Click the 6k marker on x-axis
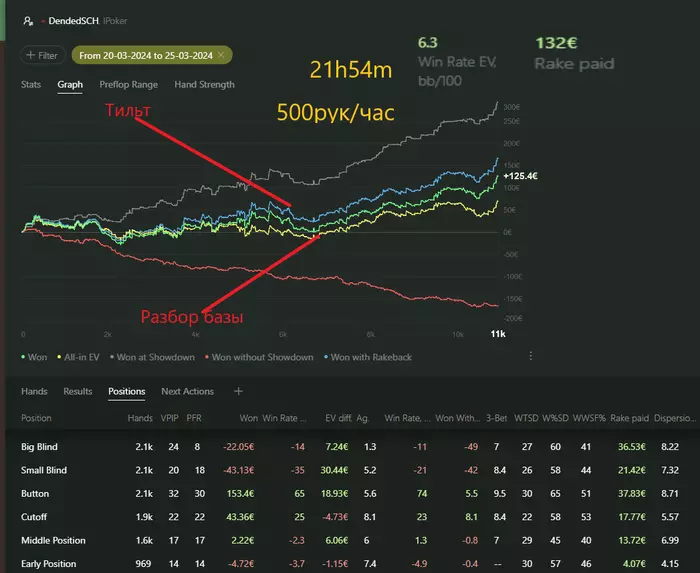Image resolution: width=700 pixels, height=573 pixels. (x=283, y=334)
